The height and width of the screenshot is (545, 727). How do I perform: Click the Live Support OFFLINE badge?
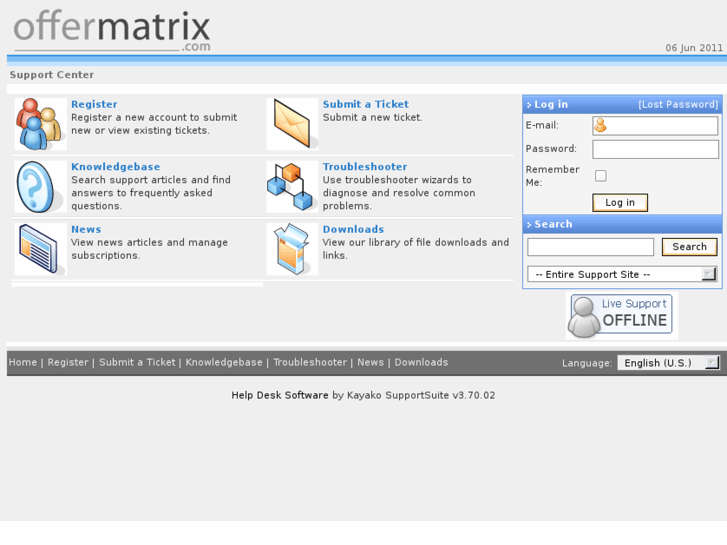621,316
